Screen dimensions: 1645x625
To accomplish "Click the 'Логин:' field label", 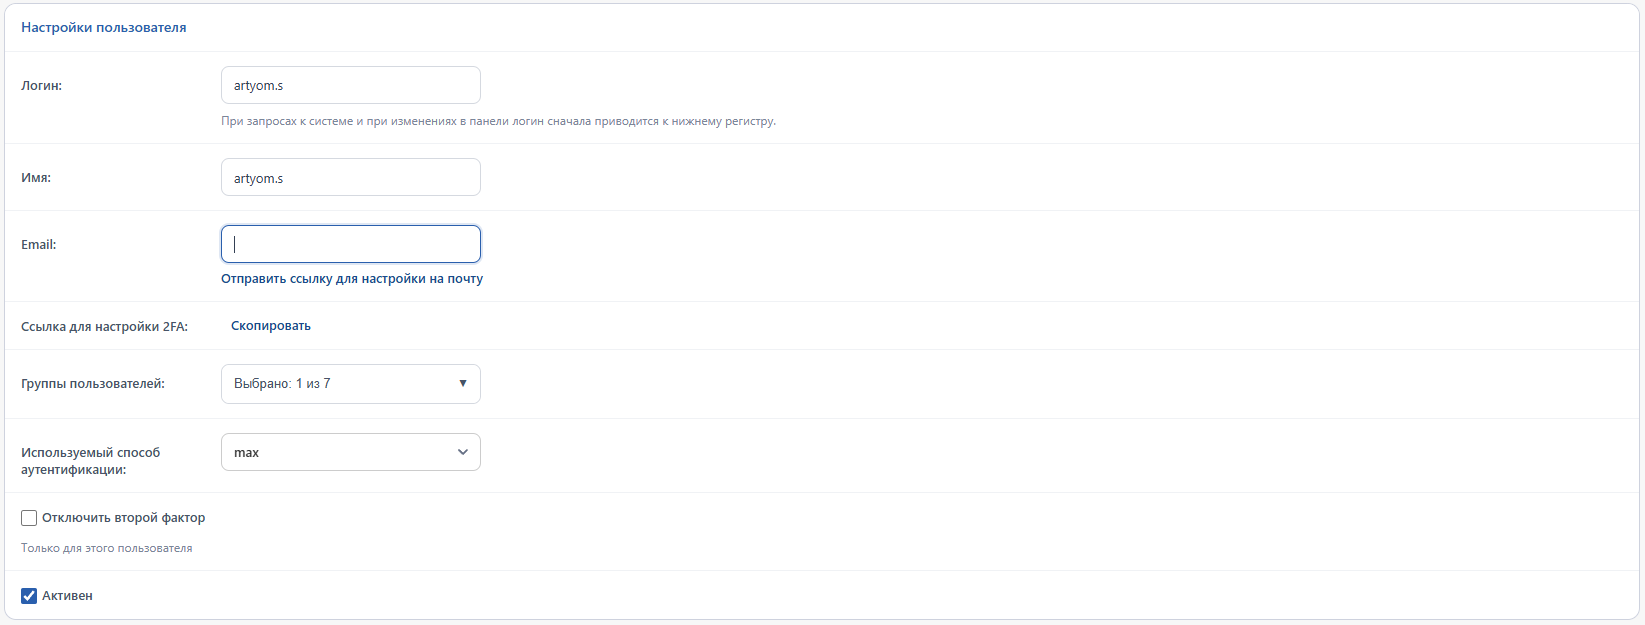I will [41, 86].
